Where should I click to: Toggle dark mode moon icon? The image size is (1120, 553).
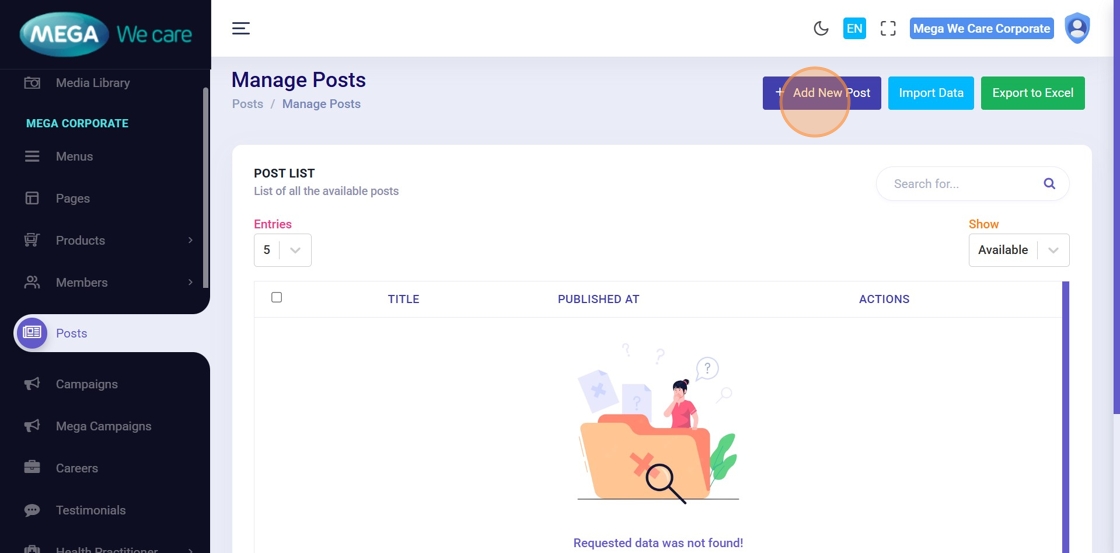point(821,29)
